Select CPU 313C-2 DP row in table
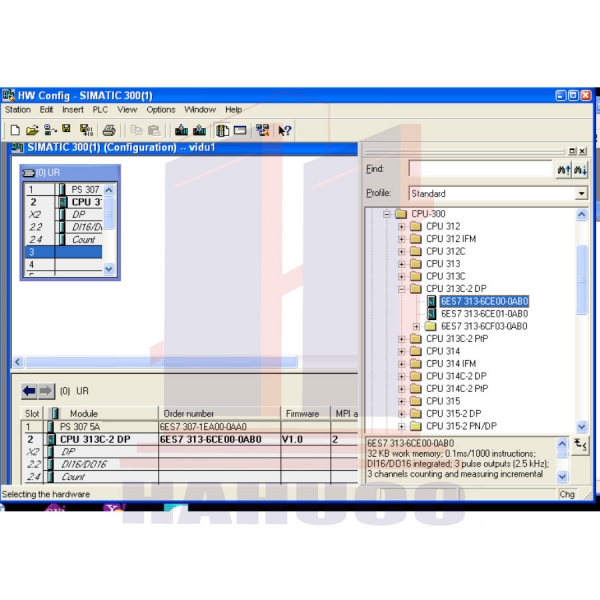This screenshot has width=600, height=600. pos(190,439)
